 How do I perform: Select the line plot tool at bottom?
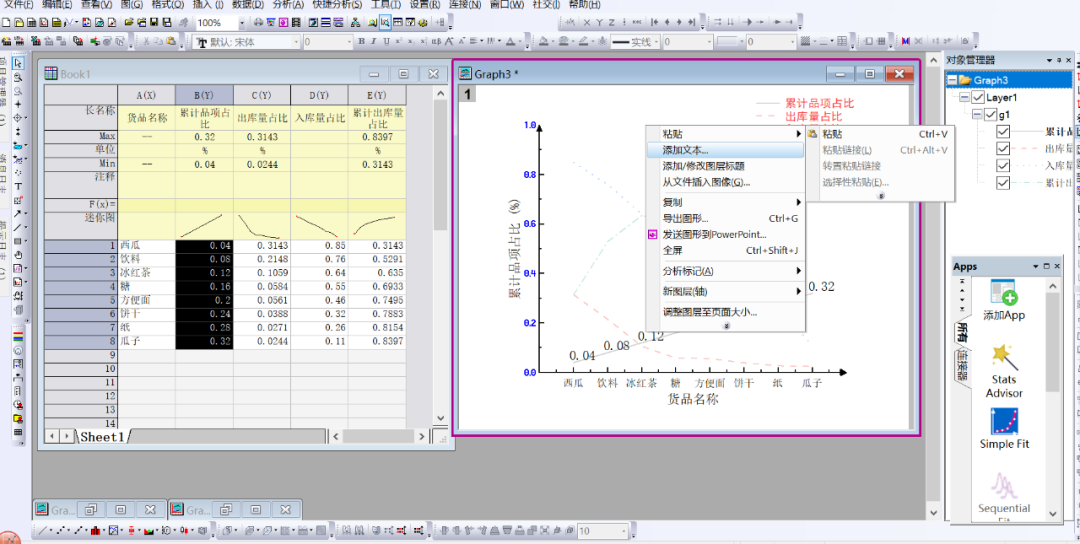pyautogui.click(x=43, y=530)
